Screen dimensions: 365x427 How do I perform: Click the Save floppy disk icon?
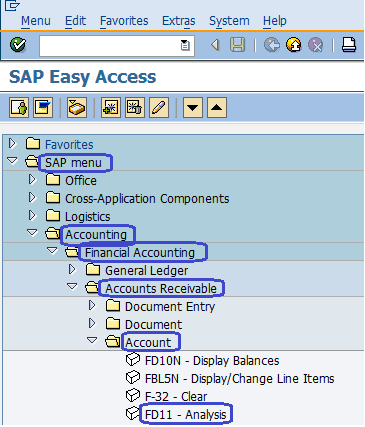tap(237, 45)
